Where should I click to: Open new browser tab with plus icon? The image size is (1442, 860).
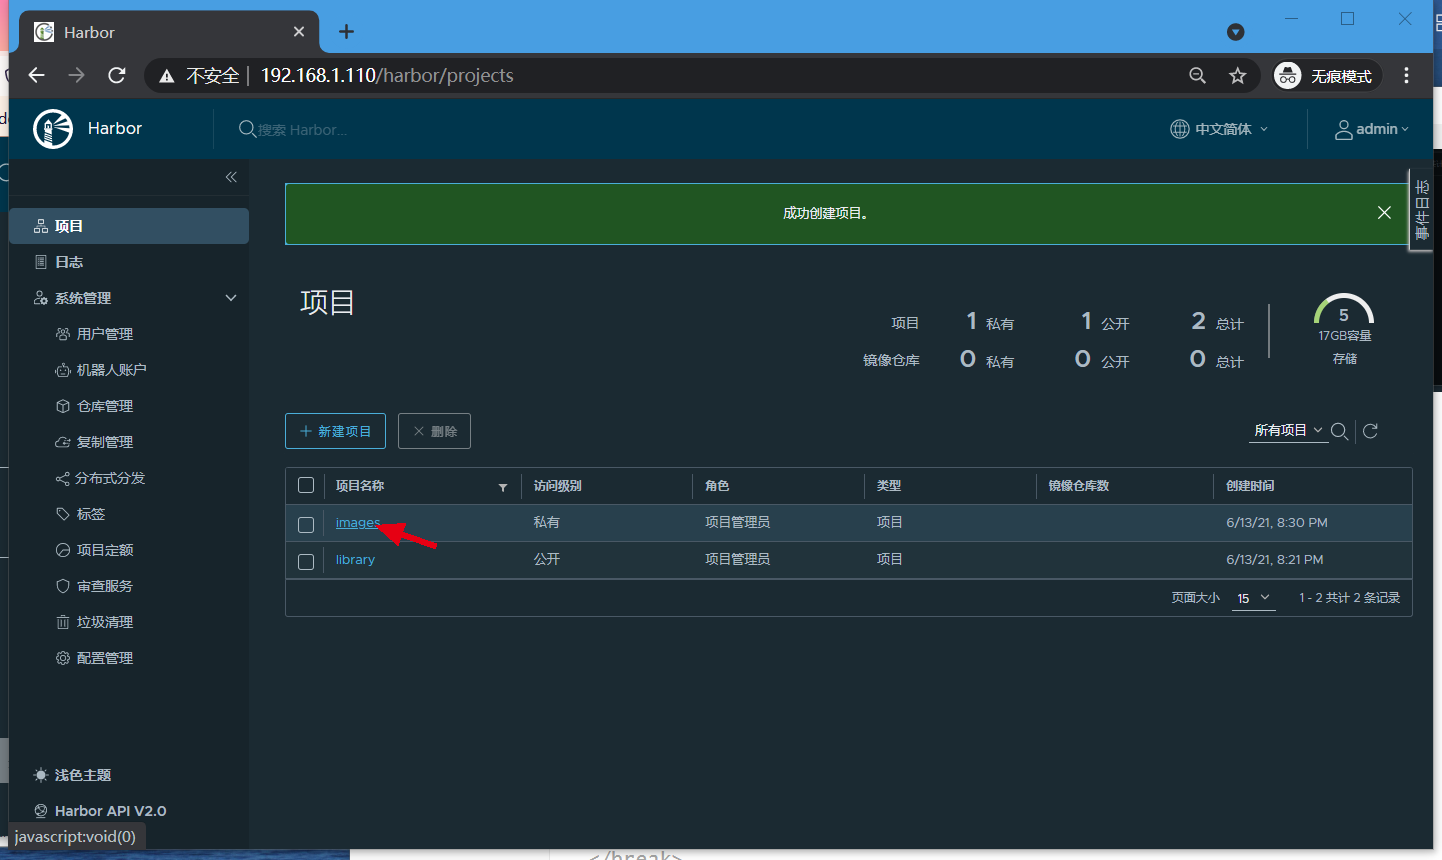346,32
